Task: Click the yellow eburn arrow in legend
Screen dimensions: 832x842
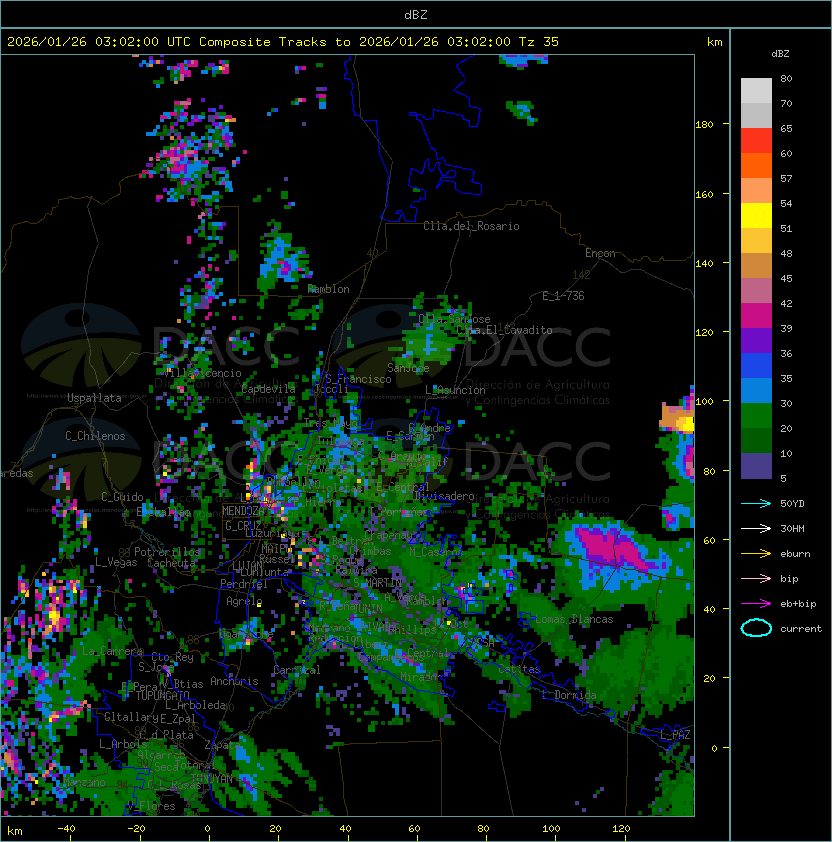Action: (756, 554)
